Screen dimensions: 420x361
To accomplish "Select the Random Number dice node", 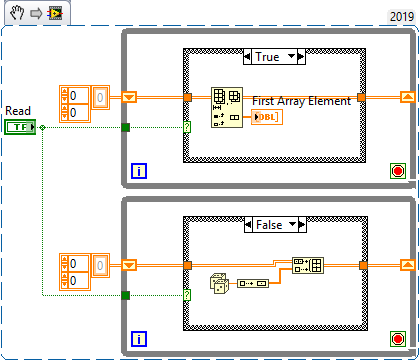I will point(219,283).
